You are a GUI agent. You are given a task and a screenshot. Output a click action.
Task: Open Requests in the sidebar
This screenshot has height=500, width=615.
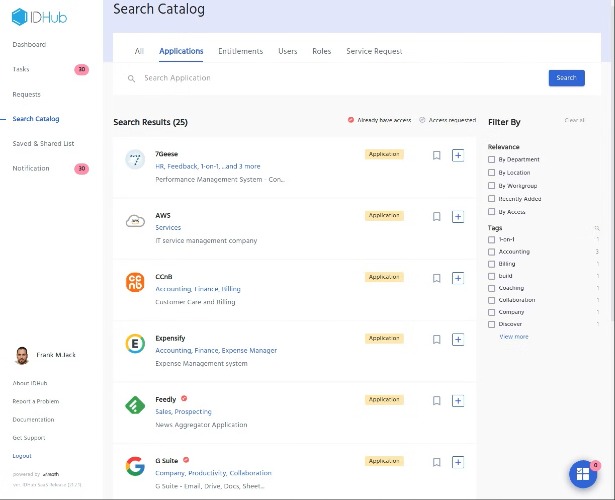26,95
